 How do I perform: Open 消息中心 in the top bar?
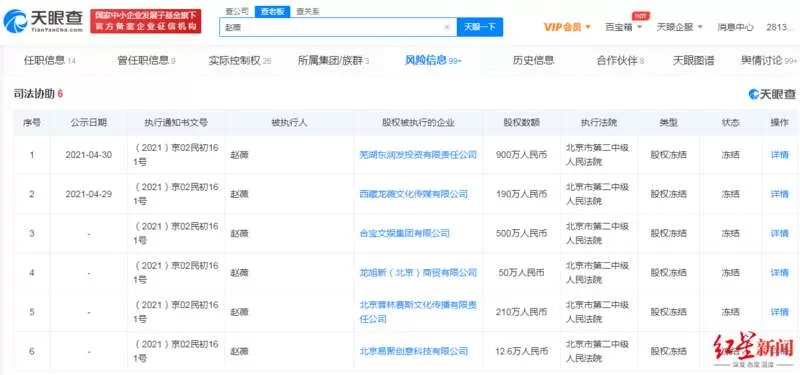735,27
